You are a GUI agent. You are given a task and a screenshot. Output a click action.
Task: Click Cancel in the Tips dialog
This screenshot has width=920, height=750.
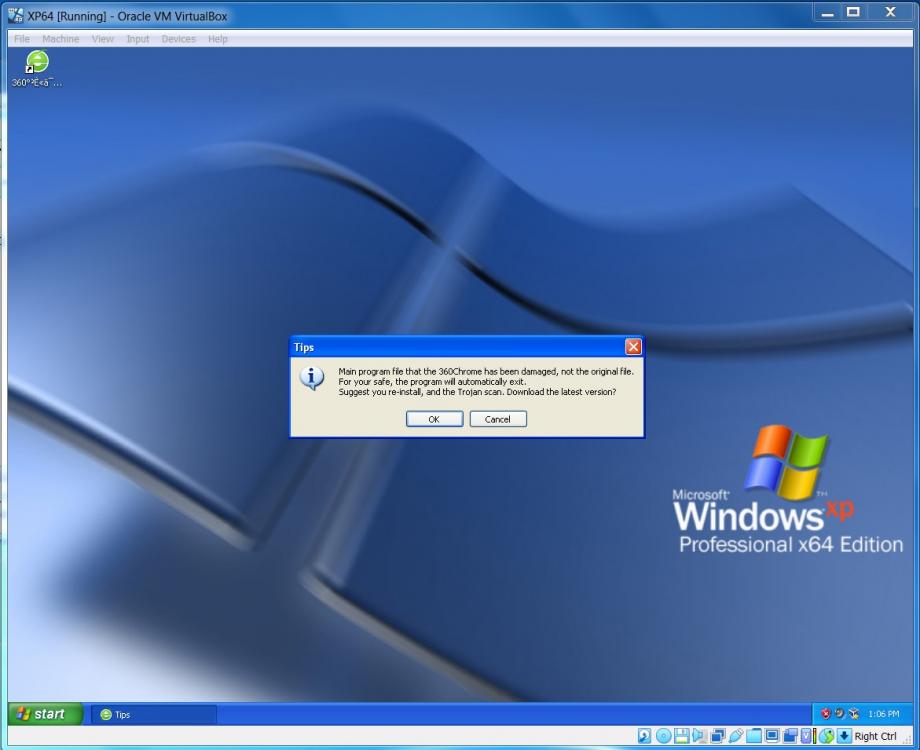coord(498,419)
